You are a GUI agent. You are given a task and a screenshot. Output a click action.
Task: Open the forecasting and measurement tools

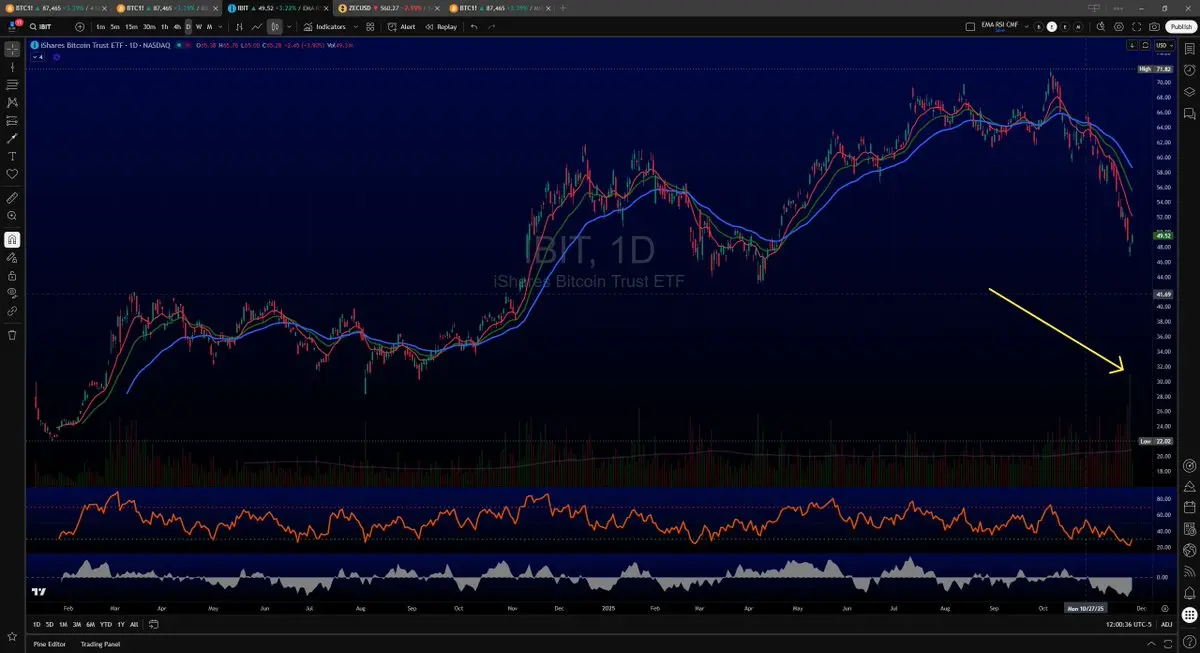coord(12,120)
